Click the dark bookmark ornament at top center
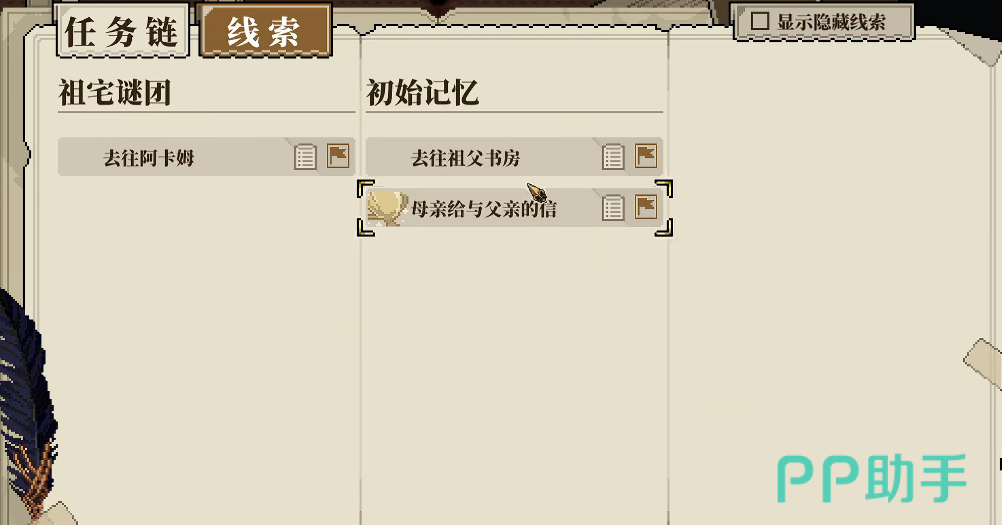Viewport: 1002px width, 525px height. click(438, 8)
